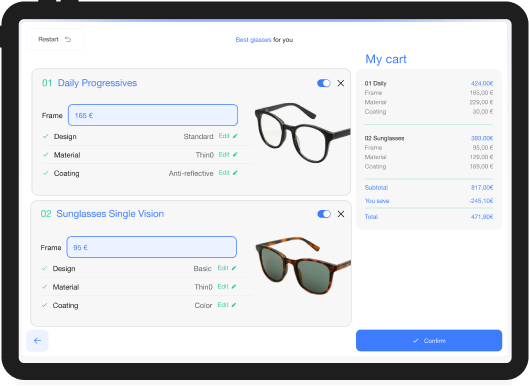Click the Restart button

[55, 39]
